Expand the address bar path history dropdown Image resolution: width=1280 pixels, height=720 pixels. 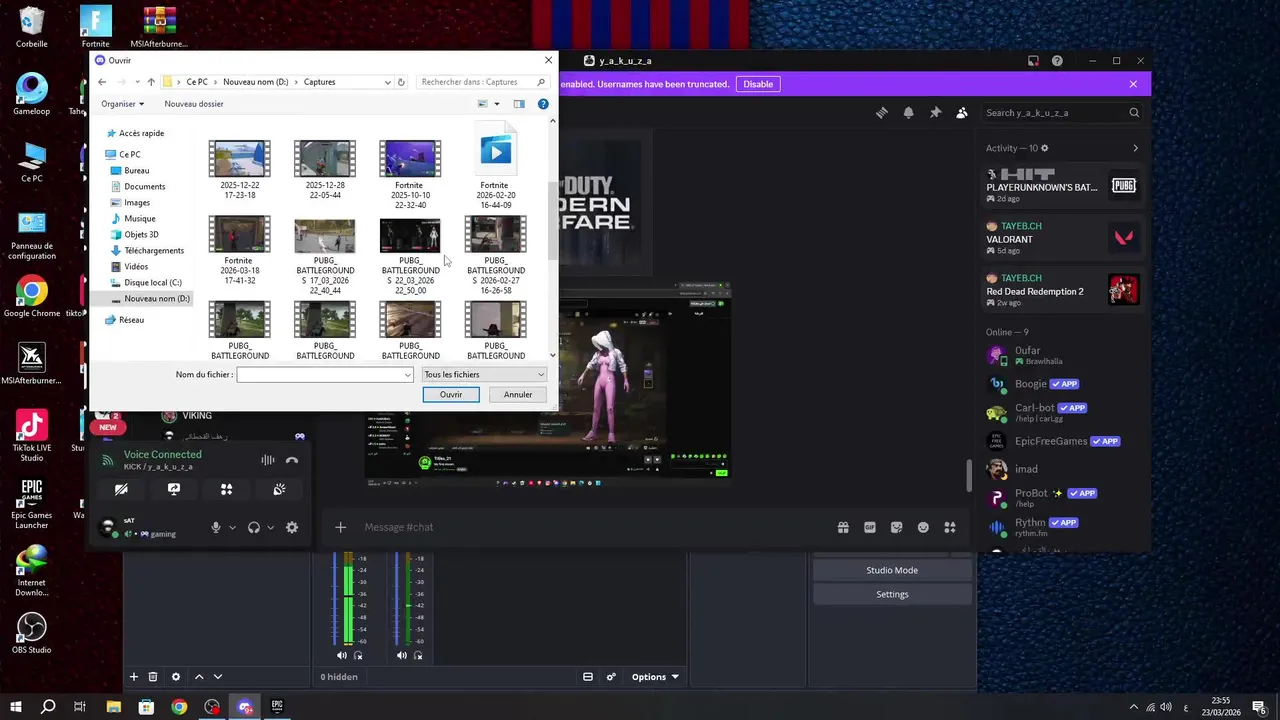click(387, 82)
